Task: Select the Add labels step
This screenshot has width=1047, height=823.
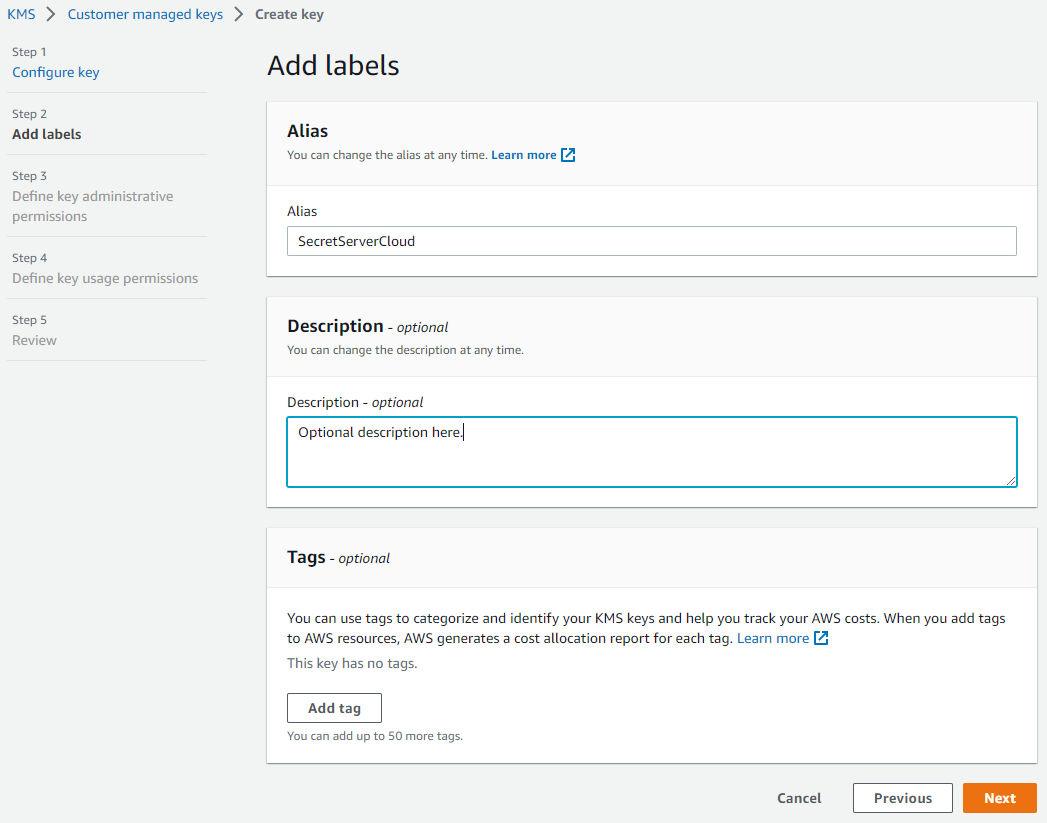Action: click(47, 134)
